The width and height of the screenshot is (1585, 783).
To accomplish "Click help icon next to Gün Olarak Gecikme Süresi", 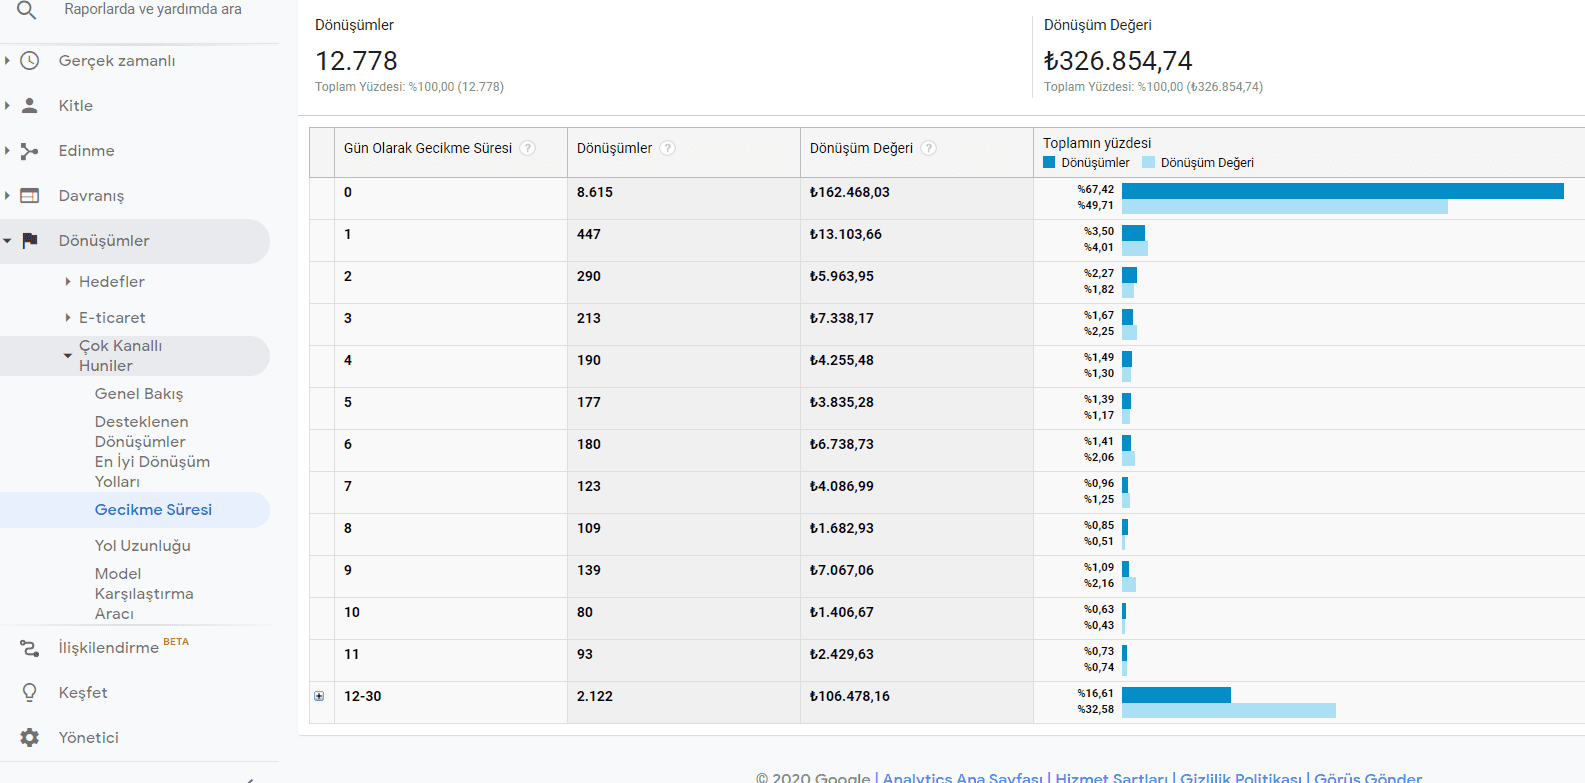I will click(528, 148).
